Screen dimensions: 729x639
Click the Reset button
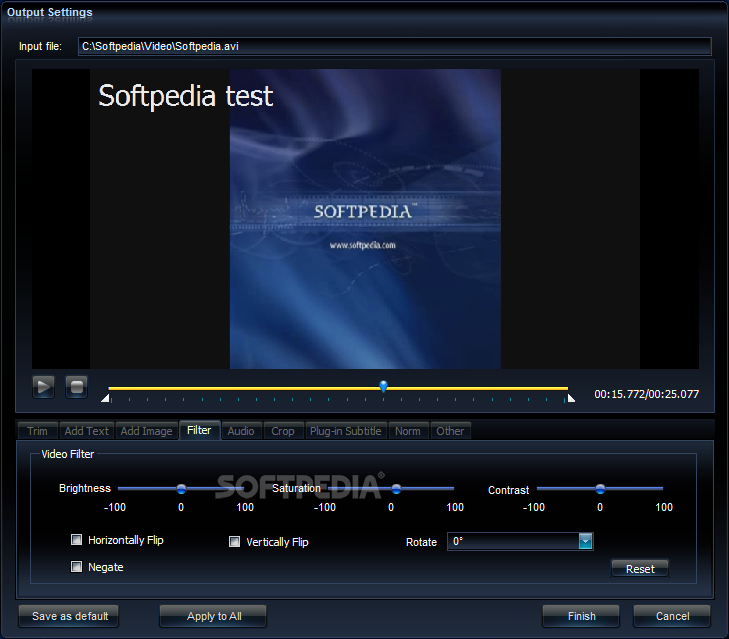click(x=640, y=568)
